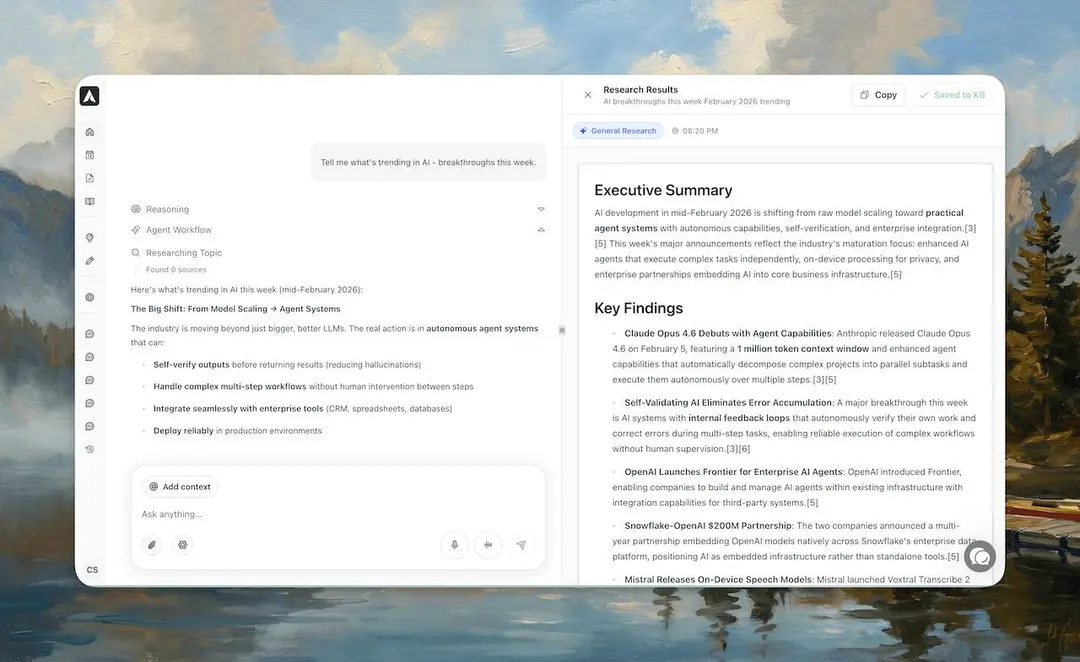
Task: Click 'Self-Validating AI Eliminates Error Accumulation' title
Action: pyautogui.click(x=728, y=402)
